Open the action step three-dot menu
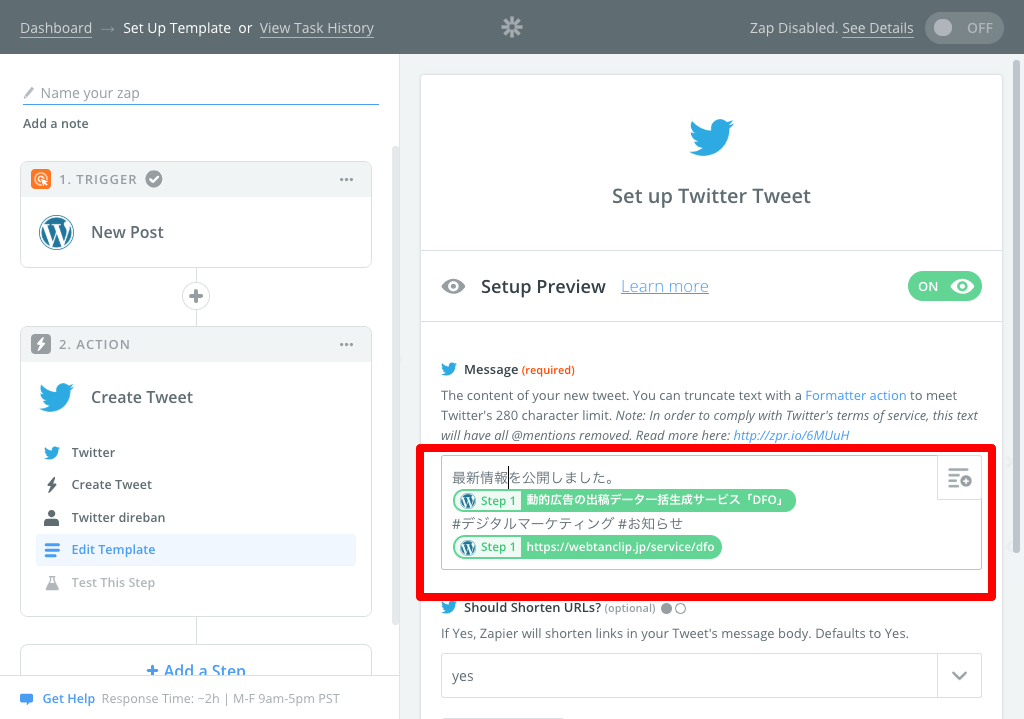Image resolution: width=1024 pixels, height=719 pixels. [x=346, y=345]
